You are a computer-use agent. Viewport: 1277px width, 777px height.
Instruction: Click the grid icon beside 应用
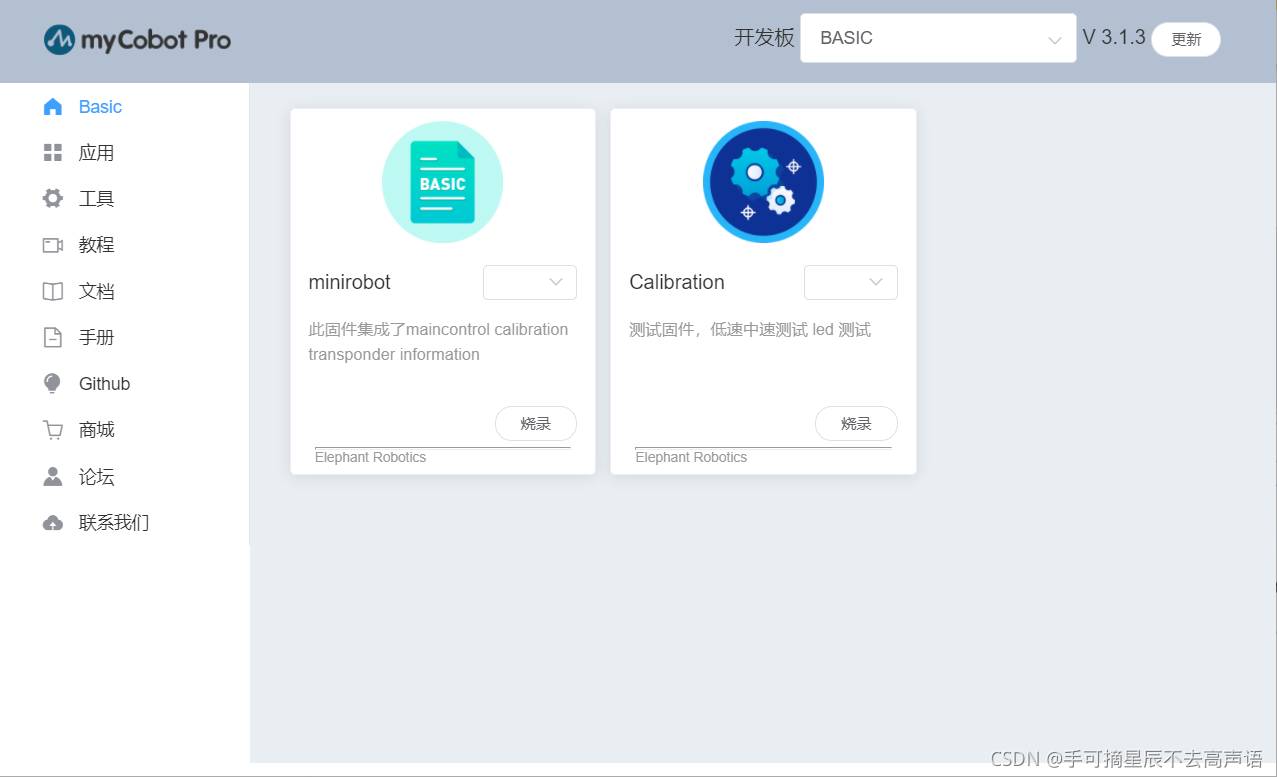click(x=53, y=153)
